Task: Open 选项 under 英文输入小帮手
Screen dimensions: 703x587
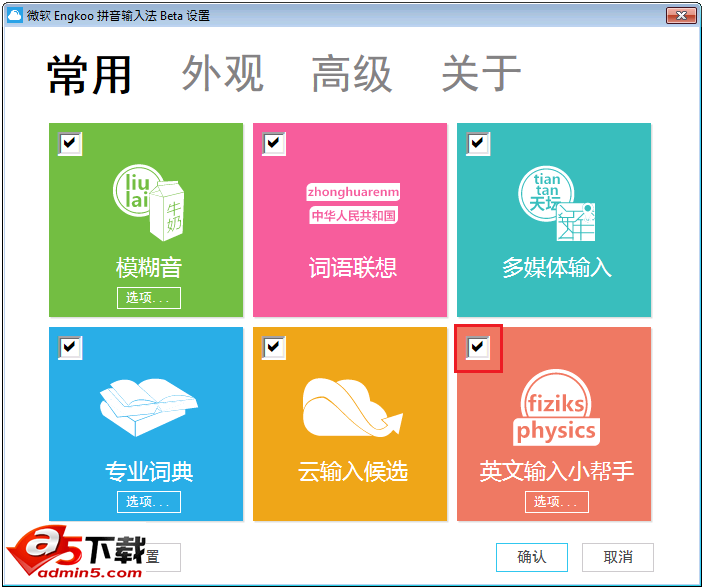Action: pos(557,502)
